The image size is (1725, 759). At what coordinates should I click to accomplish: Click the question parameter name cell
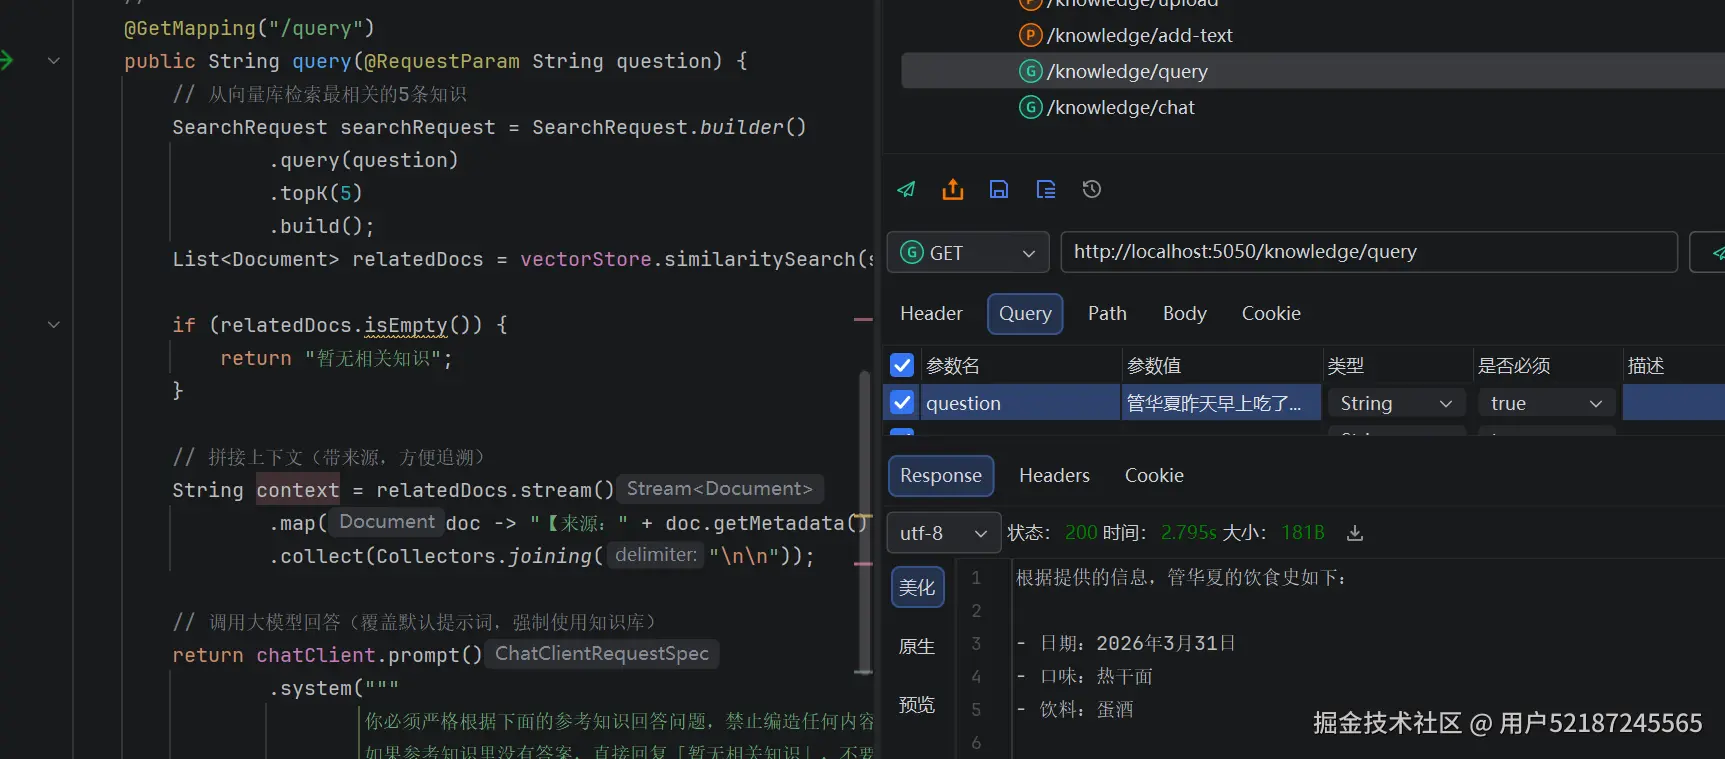pyautogui.click(x=1020, y=402)
